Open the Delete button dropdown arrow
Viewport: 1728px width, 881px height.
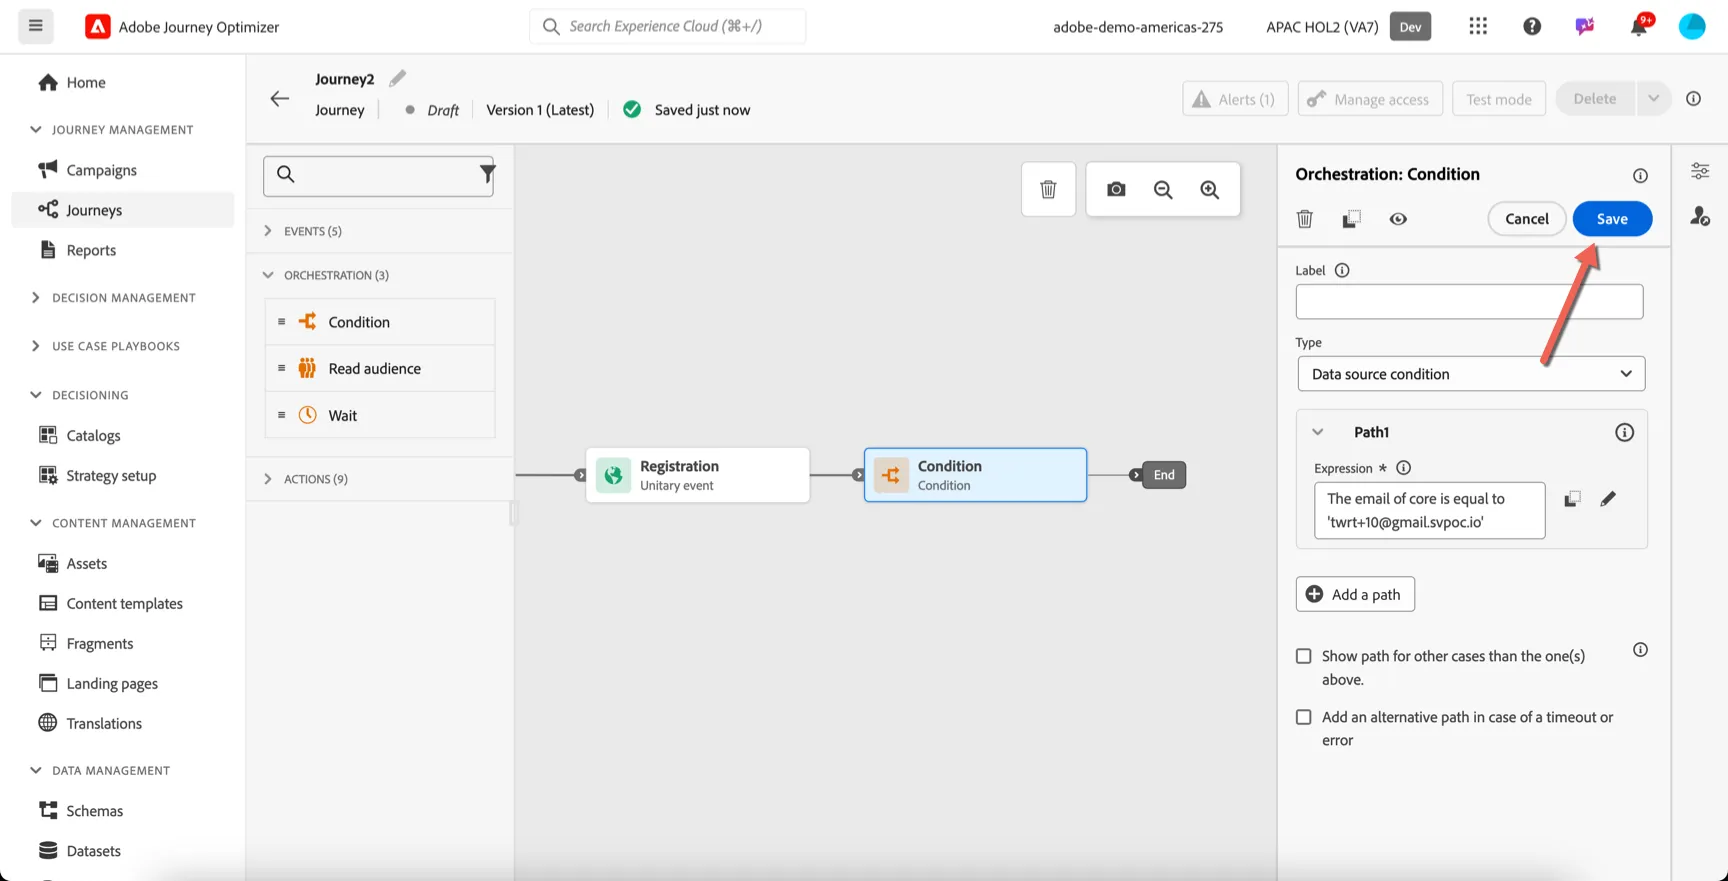[x=1653, y=98]
